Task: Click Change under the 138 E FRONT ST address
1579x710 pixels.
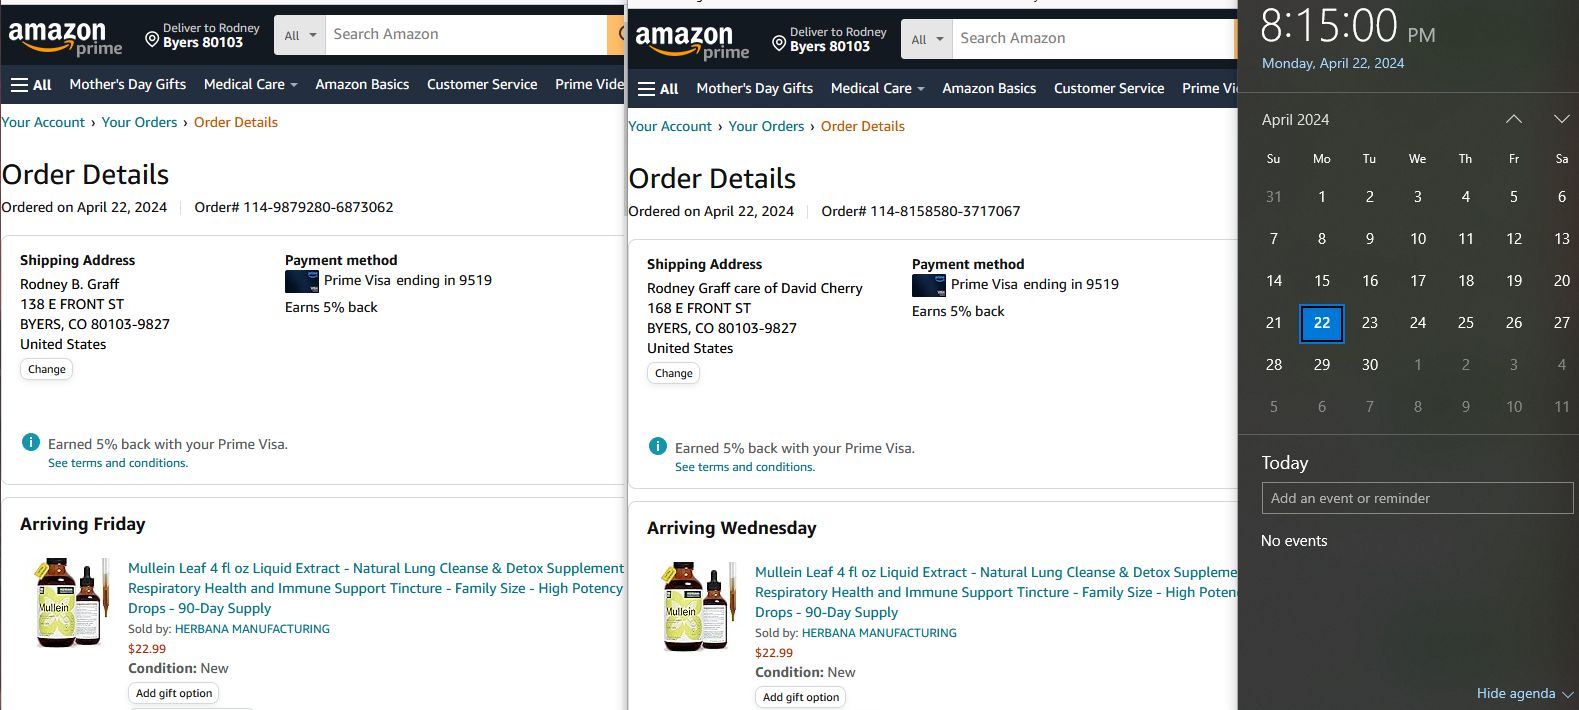Action: tap(47, 369)
